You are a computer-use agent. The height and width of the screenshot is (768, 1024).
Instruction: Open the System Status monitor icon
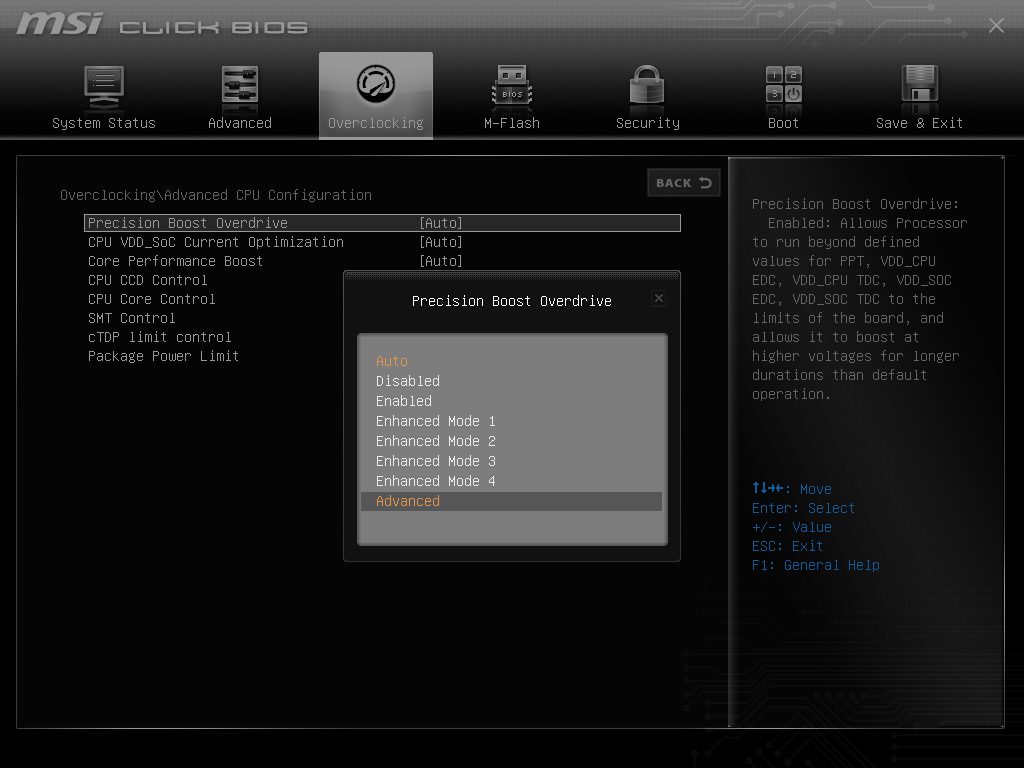[x=104, y=87]
